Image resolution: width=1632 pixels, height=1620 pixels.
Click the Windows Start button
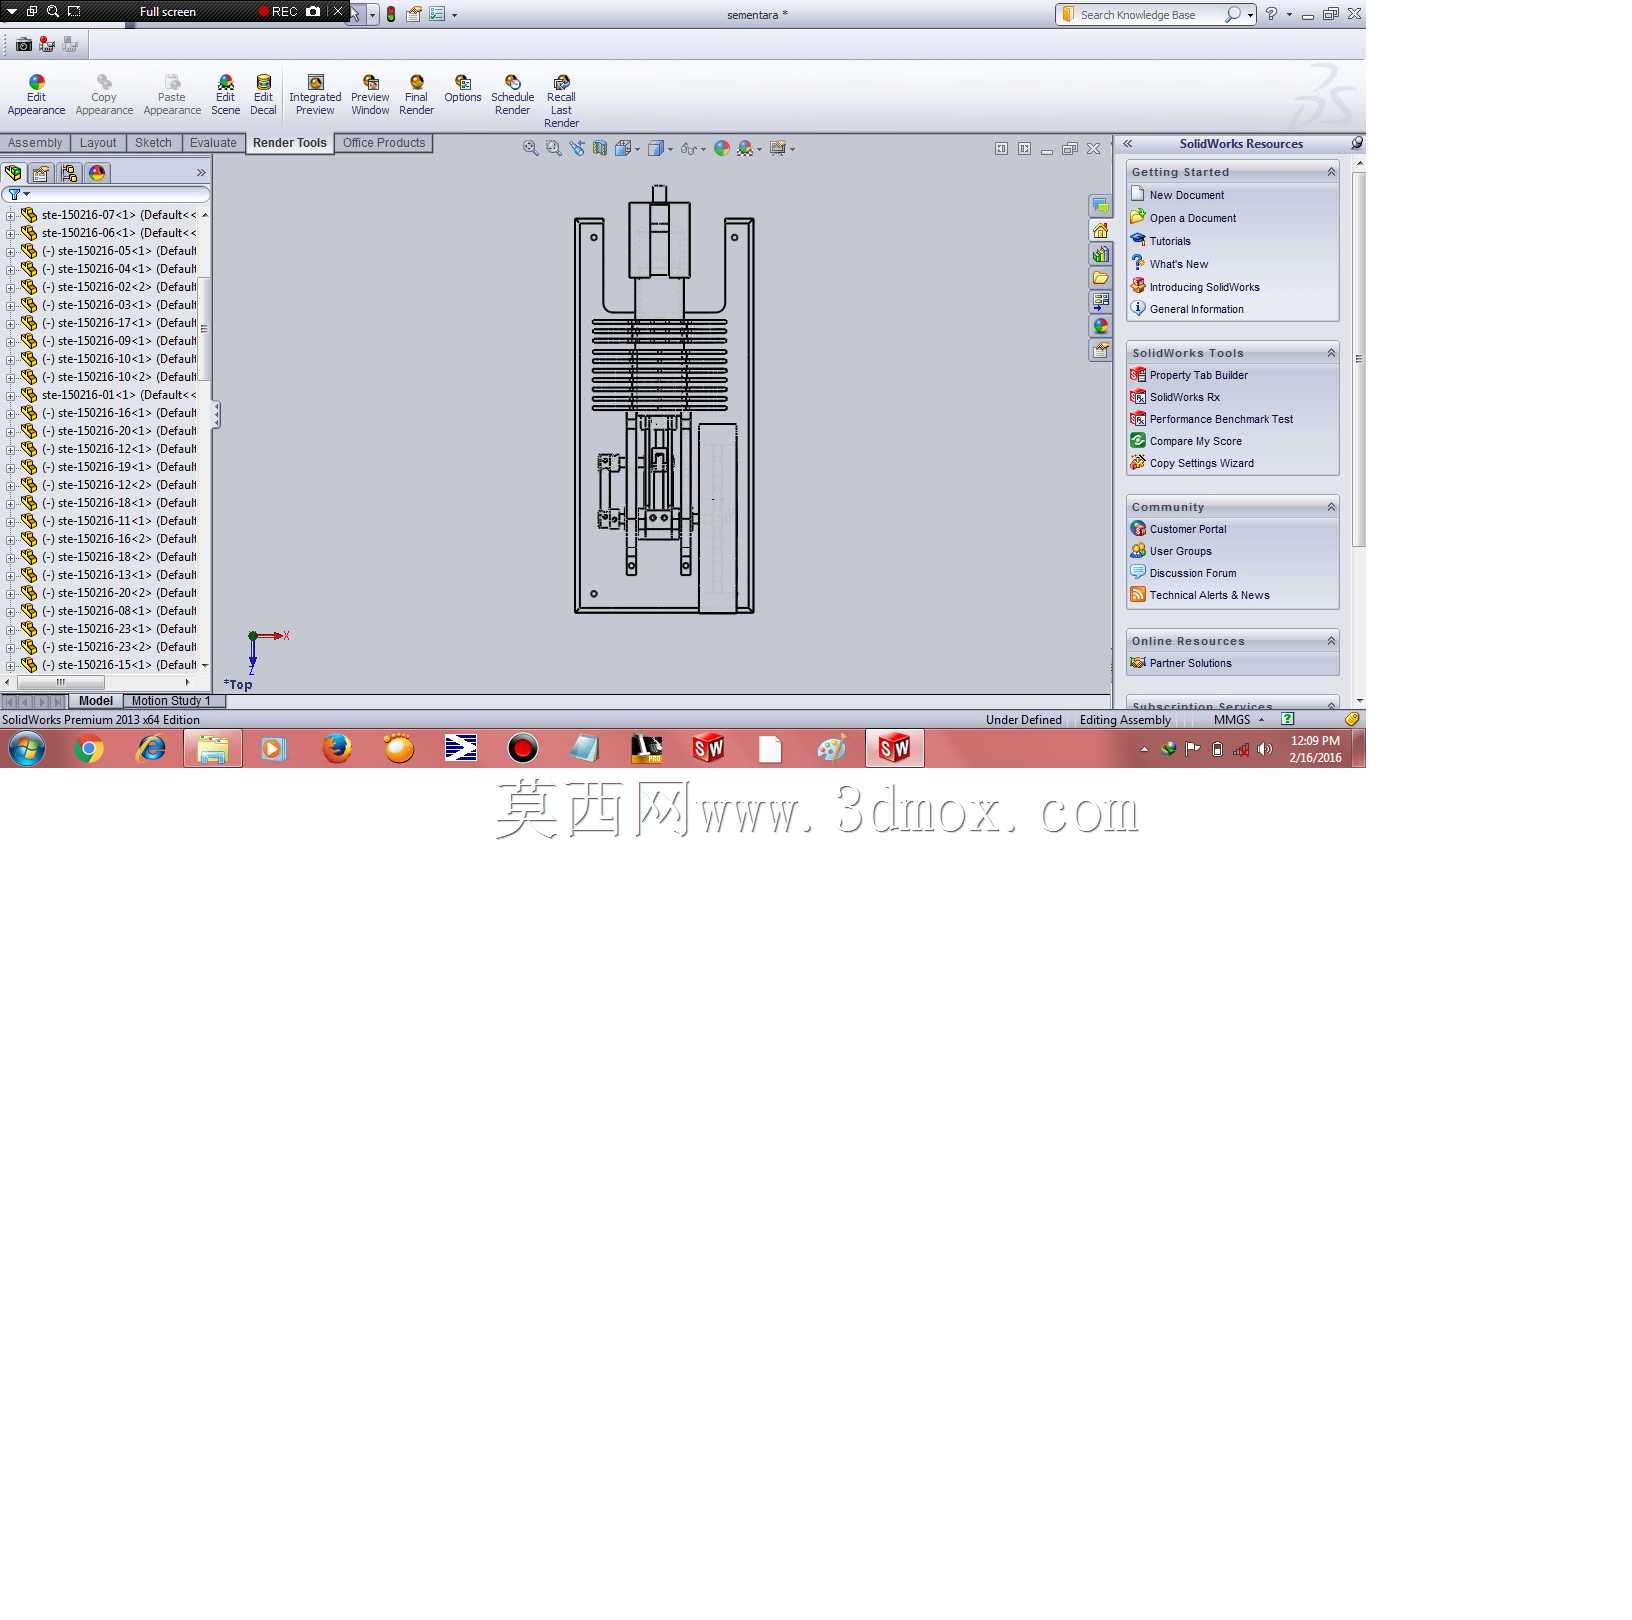(x=27, y=748)
